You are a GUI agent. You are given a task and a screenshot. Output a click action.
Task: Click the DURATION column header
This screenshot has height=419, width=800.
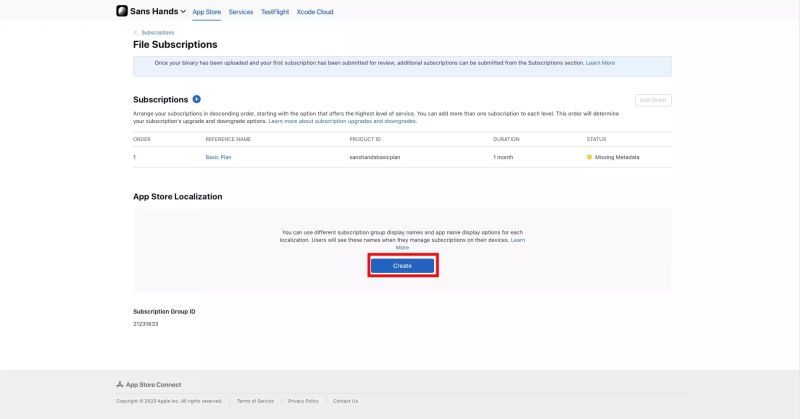(506, 139)
